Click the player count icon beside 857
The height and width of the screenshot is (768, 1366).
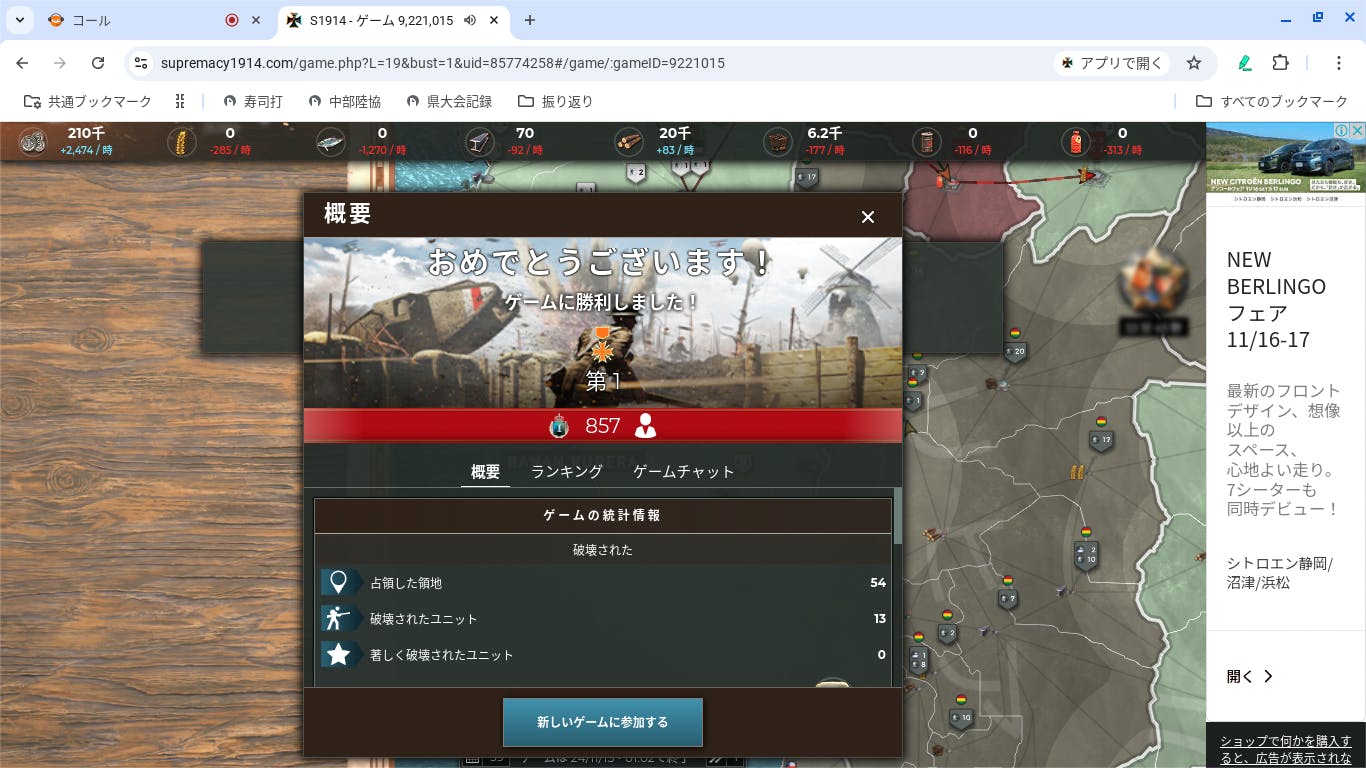(x=645, y=426)
